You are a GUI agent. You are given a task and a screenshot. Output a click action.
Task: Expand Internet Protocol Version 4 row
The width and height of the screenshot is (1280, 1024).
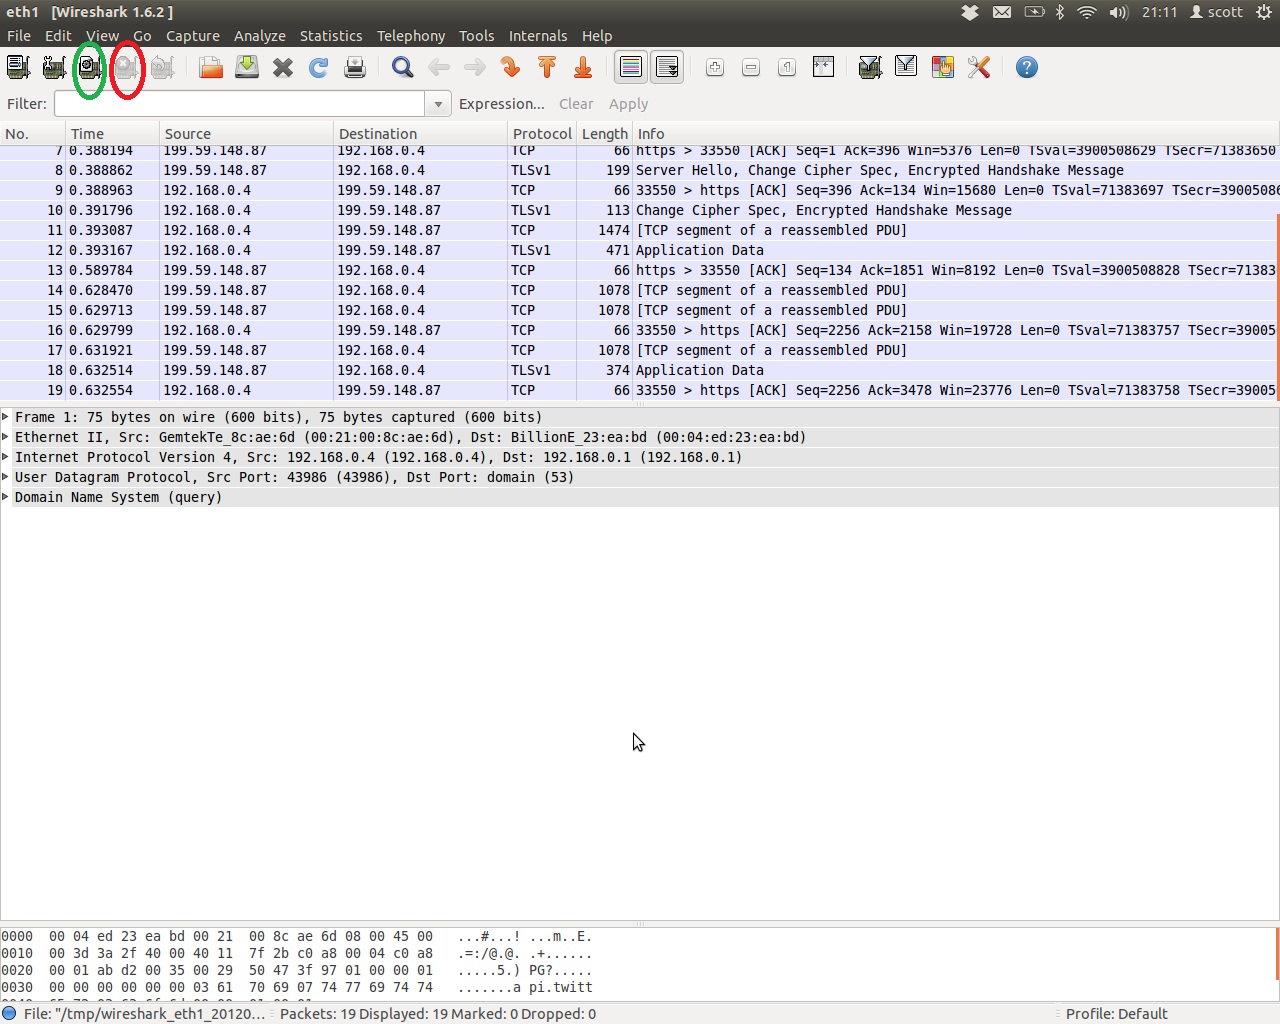tap(6, 457)
